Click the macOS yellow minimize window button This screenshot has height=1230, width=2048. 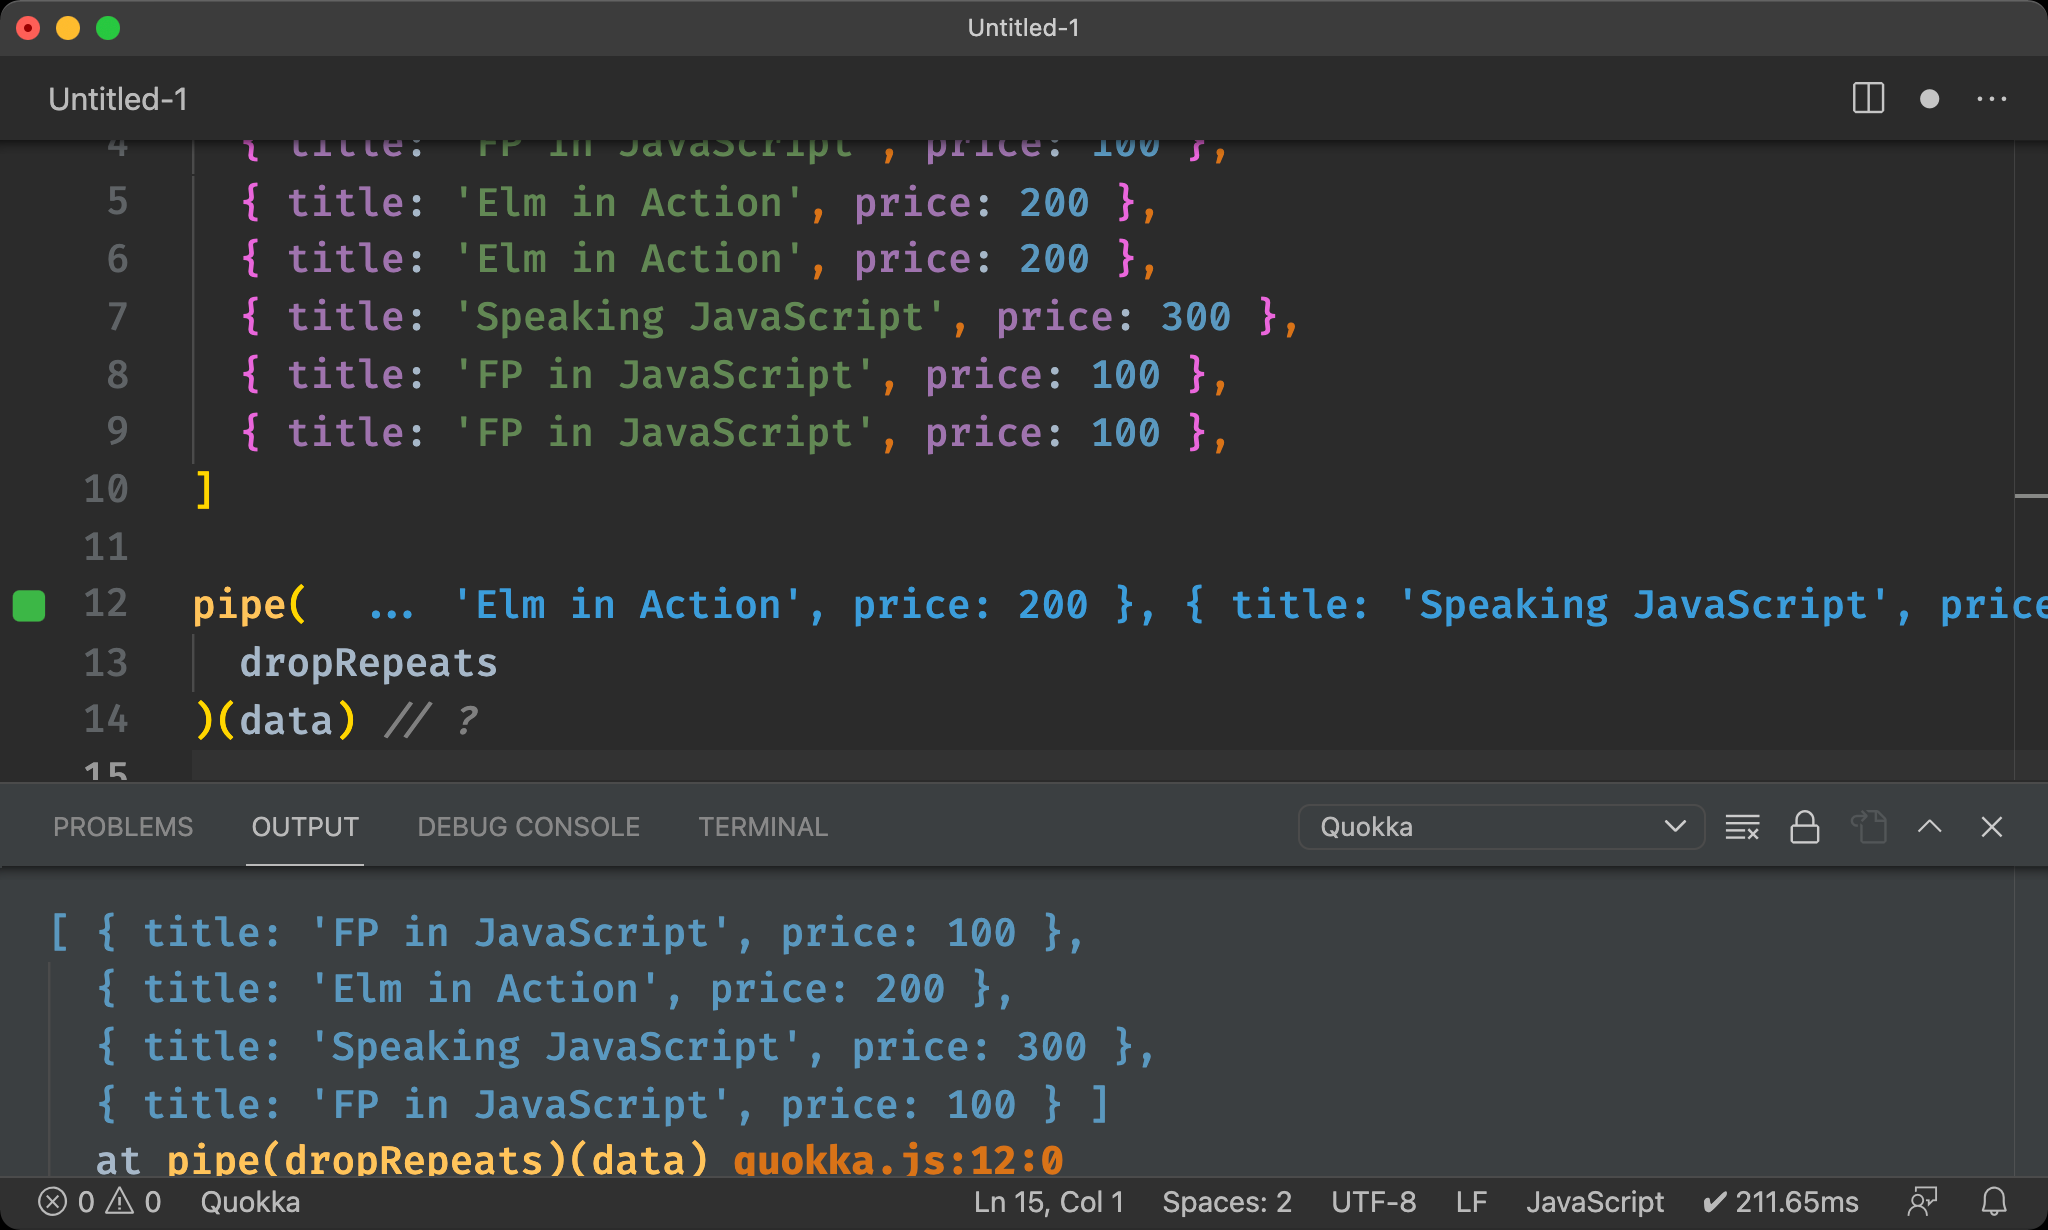(68, 28)
